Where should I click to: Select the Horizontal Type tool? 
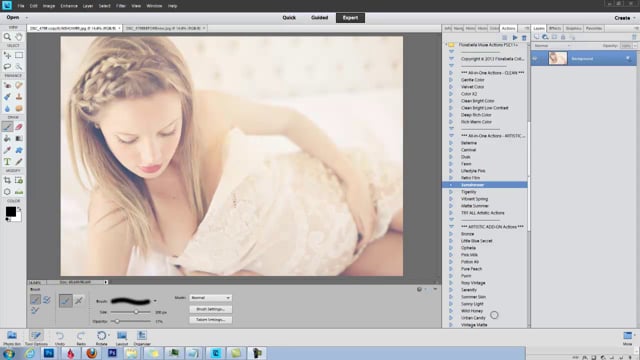coord(7,162)
